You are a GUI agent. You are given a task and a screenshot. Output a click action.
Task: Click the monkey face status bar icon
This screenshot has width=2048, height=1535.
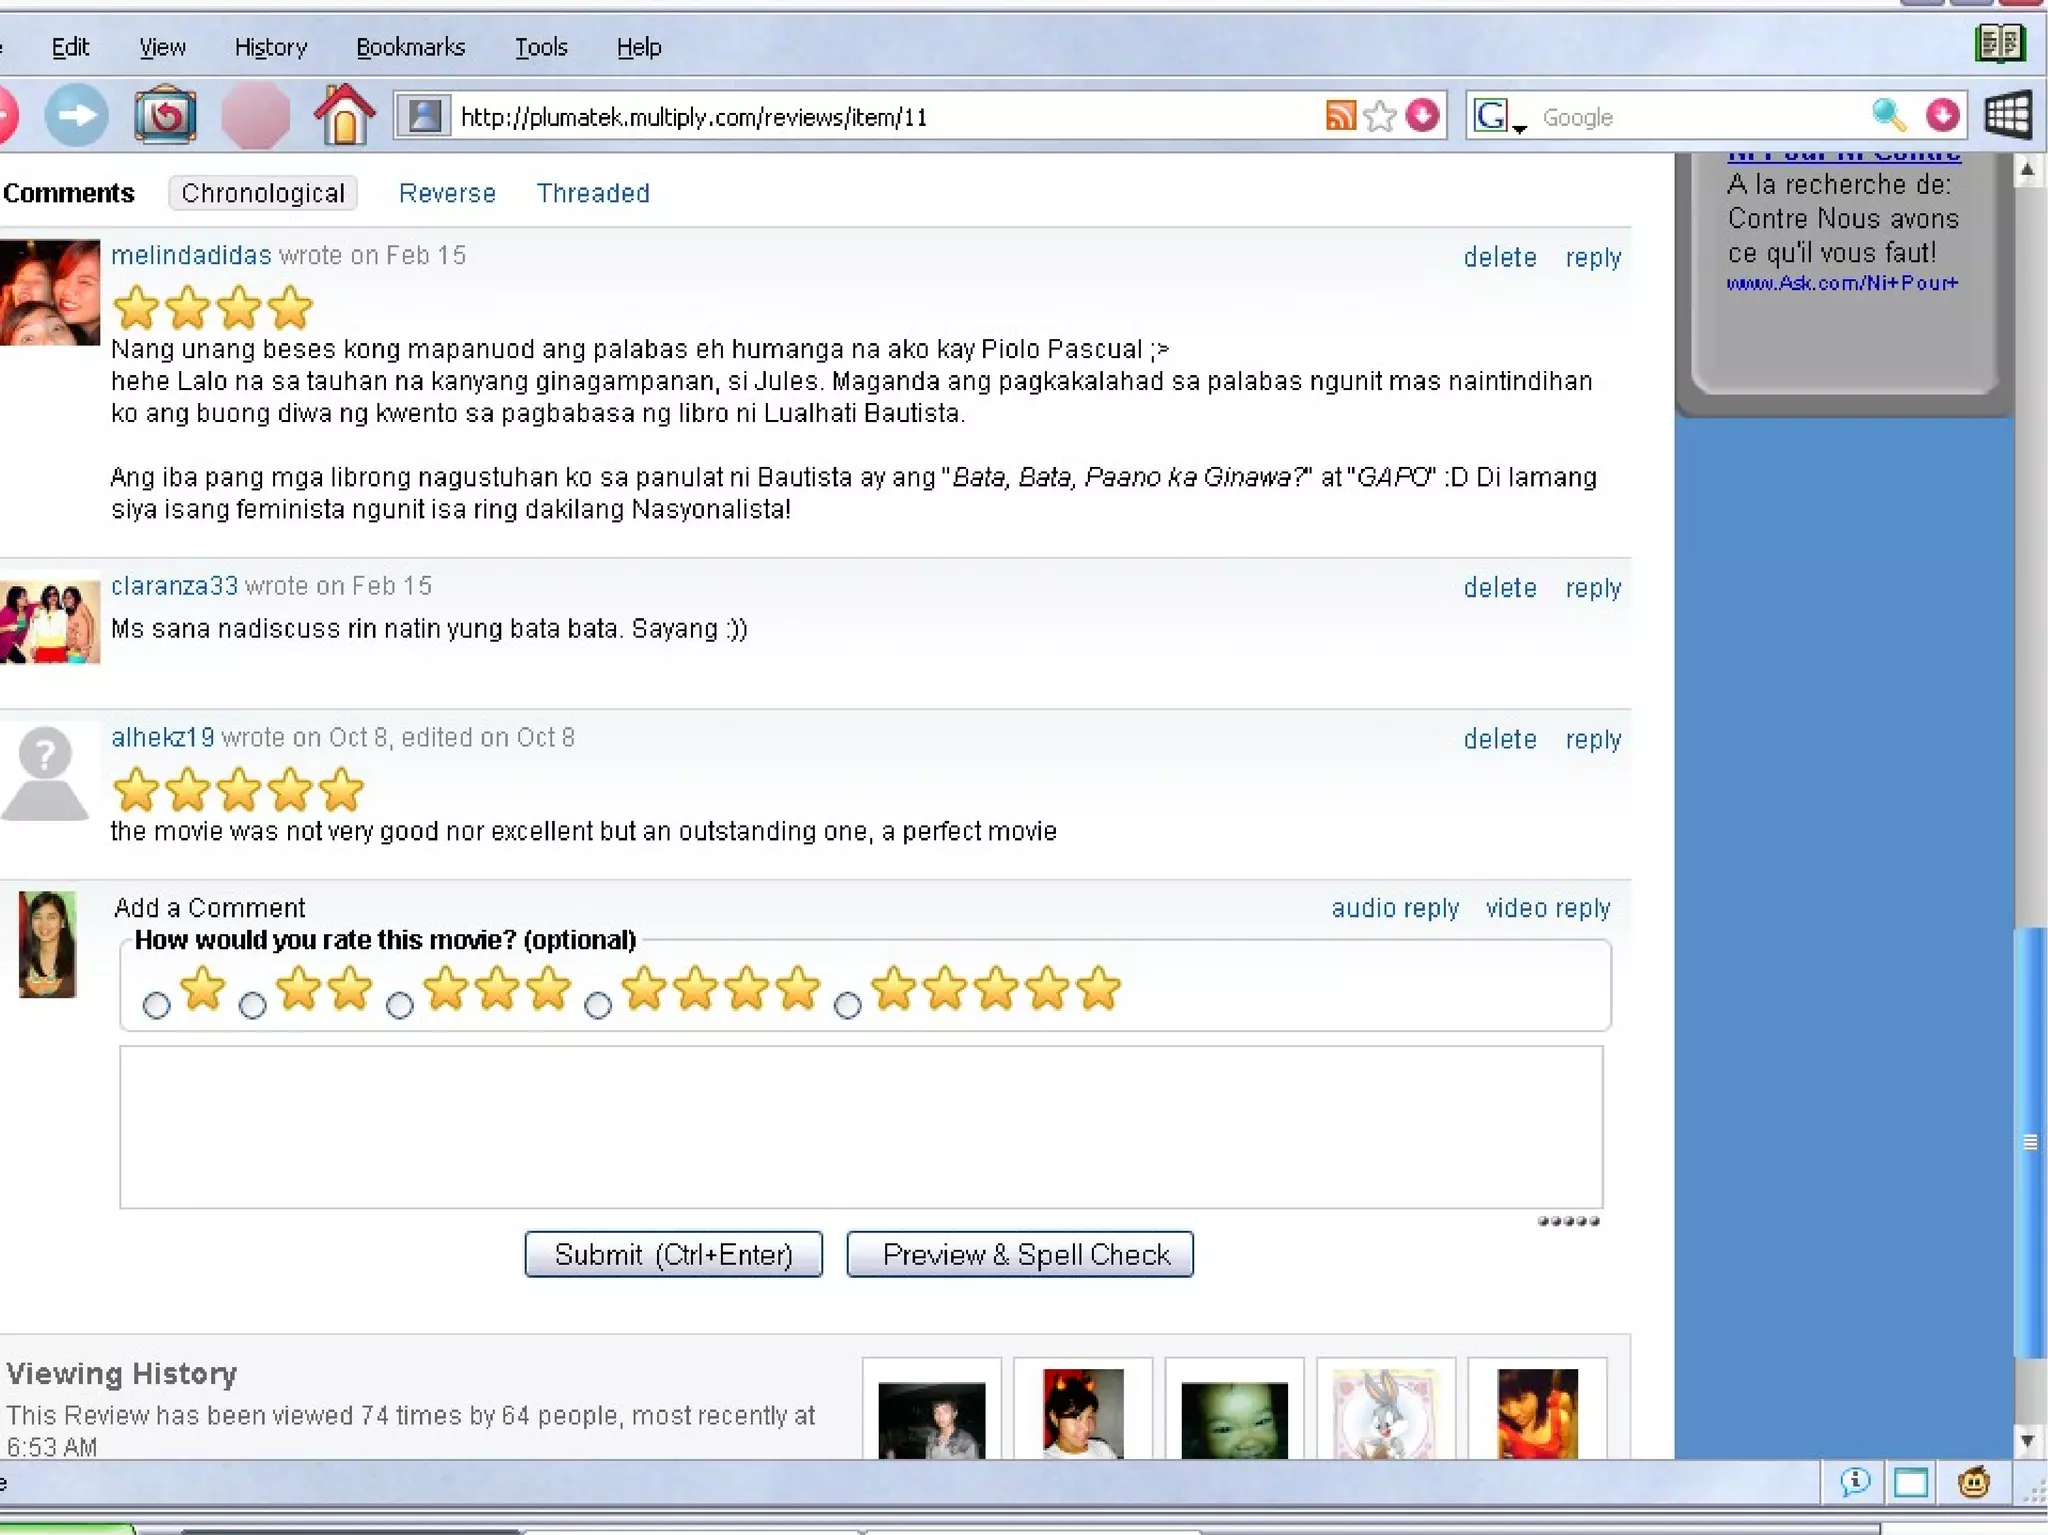[x=1973, y=1482]
